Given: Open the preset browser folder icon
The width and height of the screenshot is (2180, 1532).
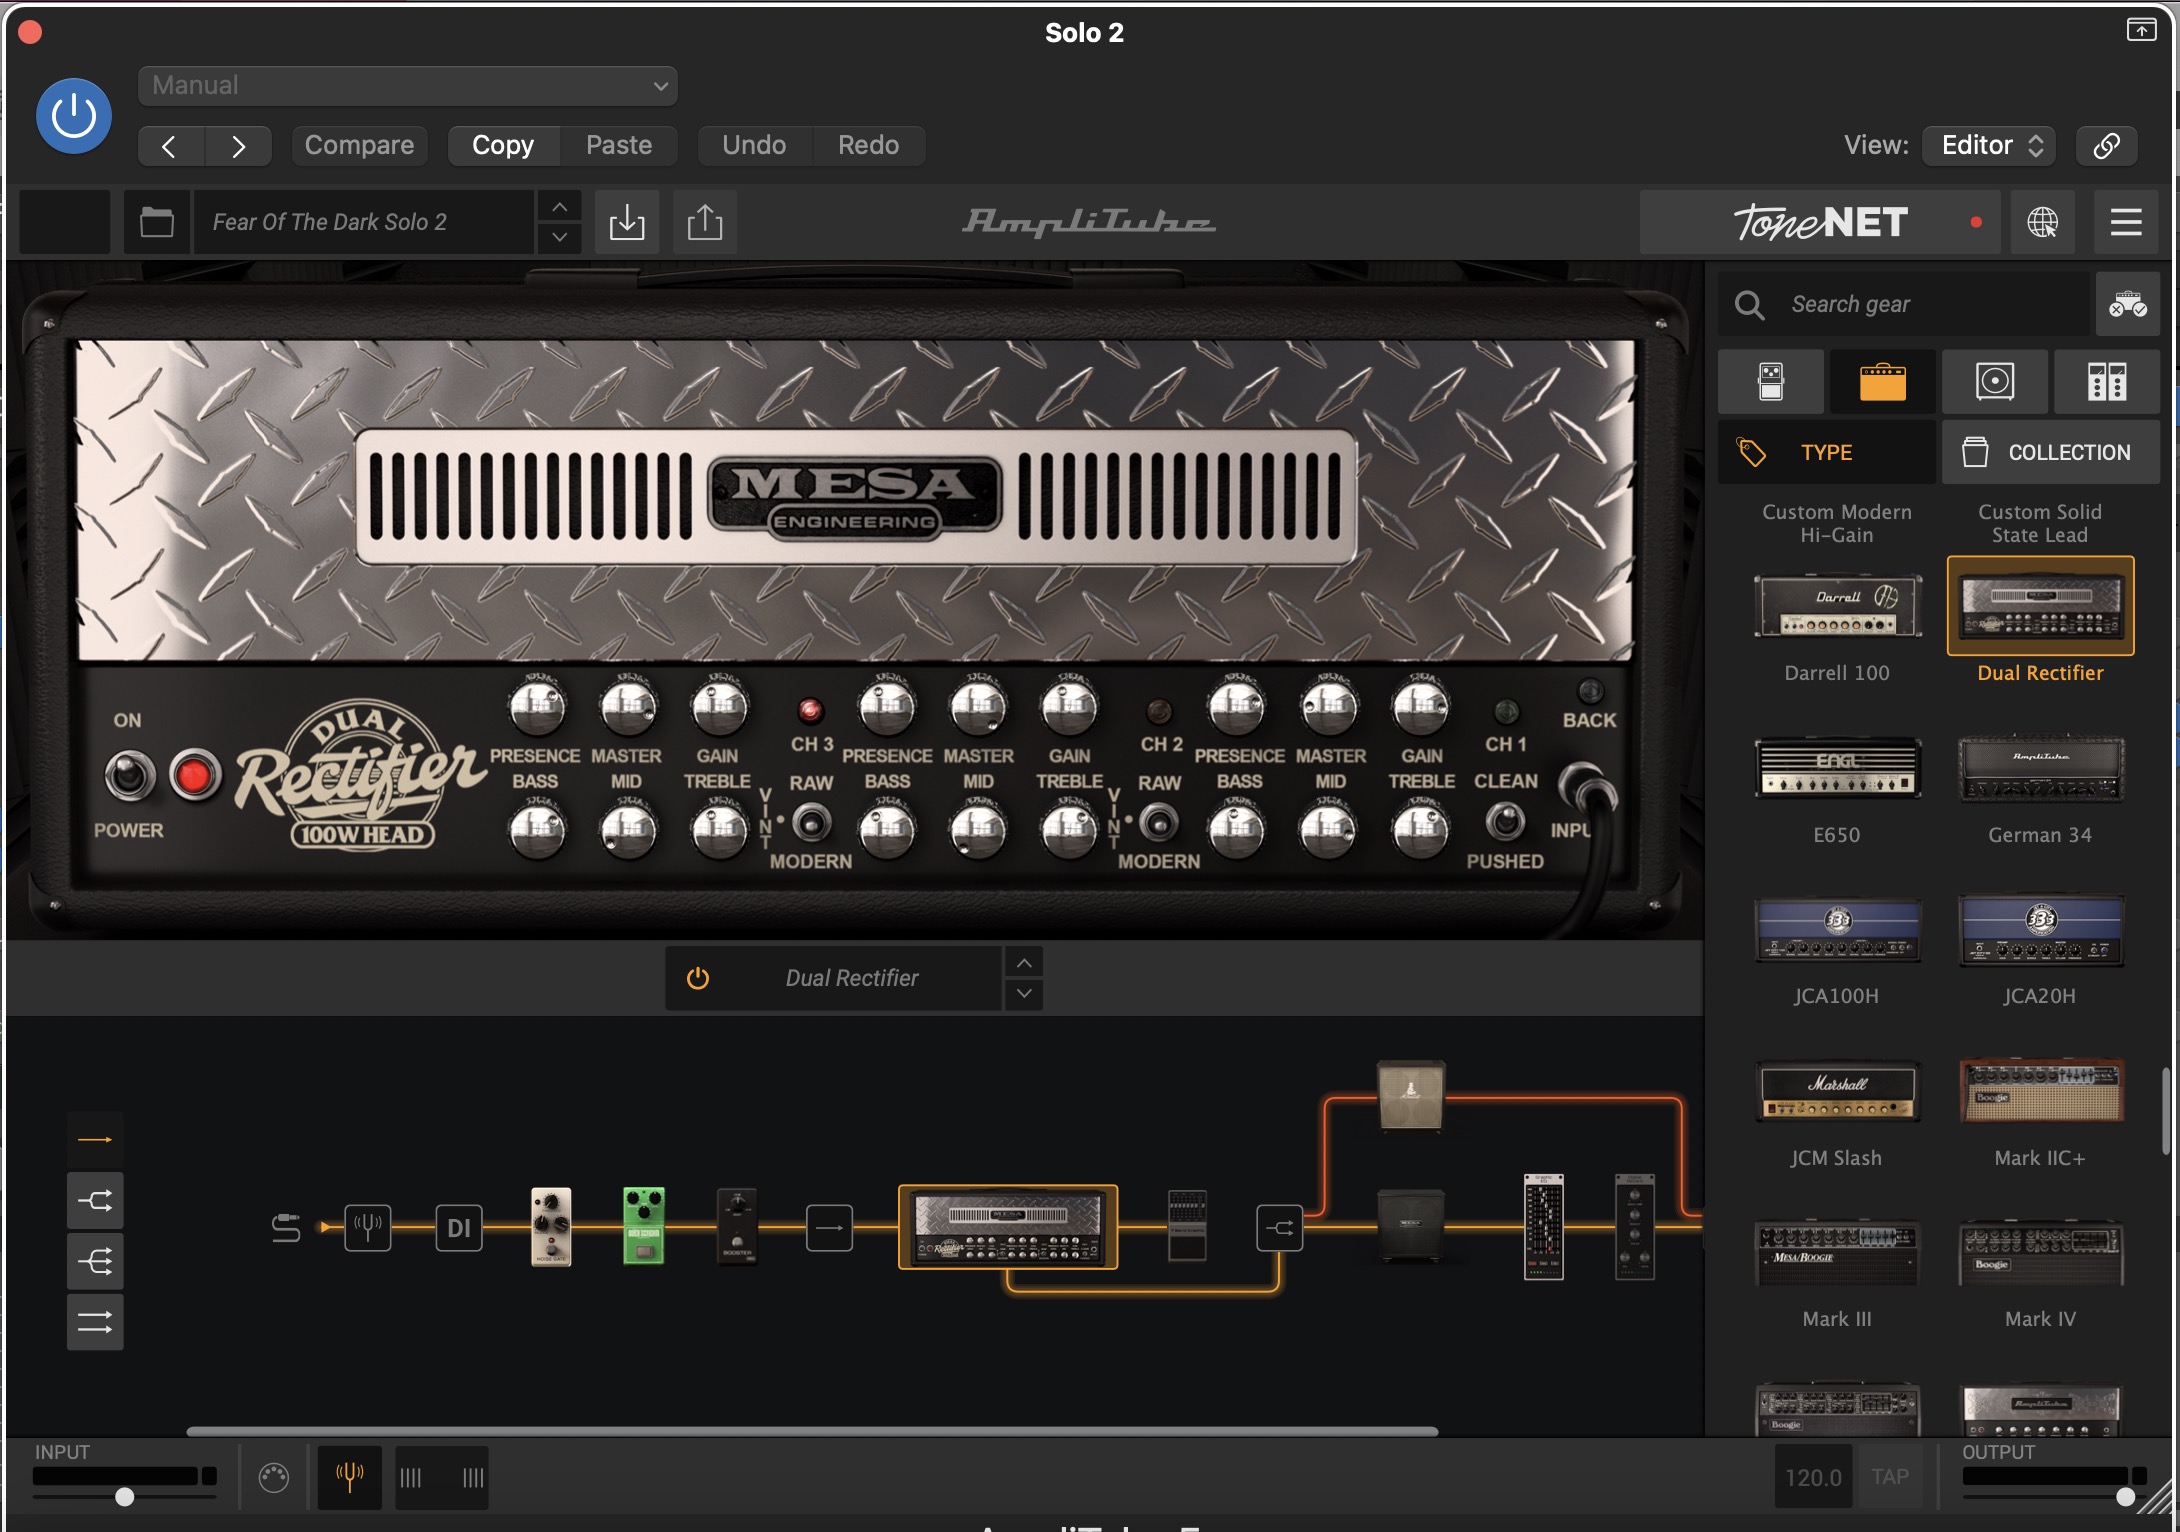Looking at the screenshot, I should coord(157,222).
